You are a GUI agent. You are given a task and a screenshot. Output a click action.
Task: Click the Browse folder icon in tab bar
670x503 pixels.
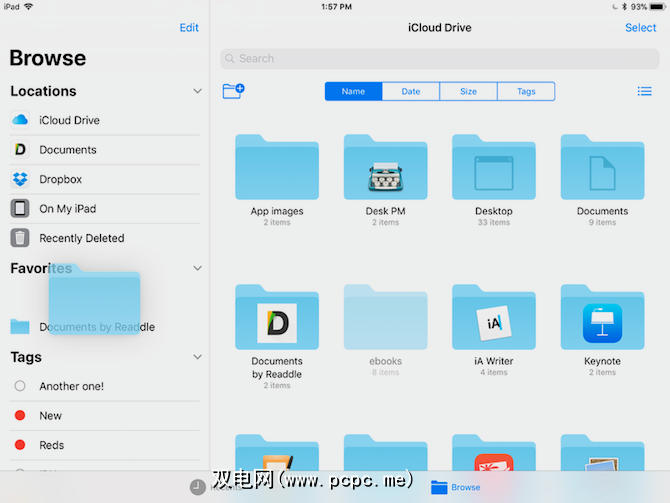point(439,487)
